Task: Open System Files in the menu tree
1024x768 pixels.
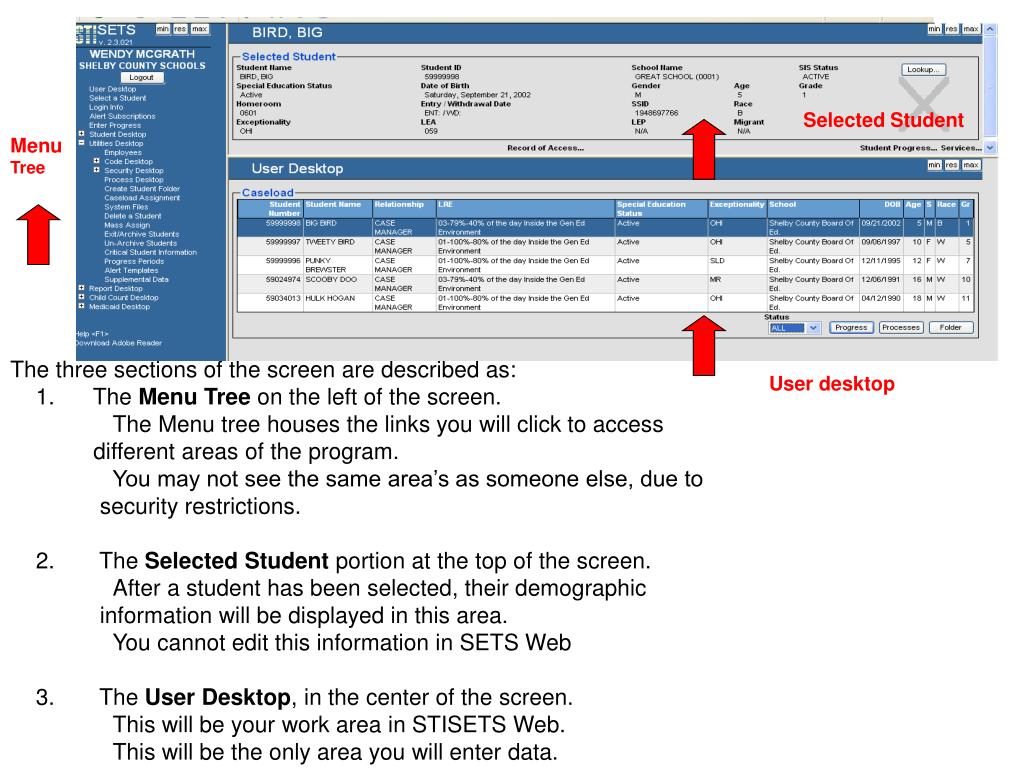Action: pyautogui.click(x=126, y=207)
